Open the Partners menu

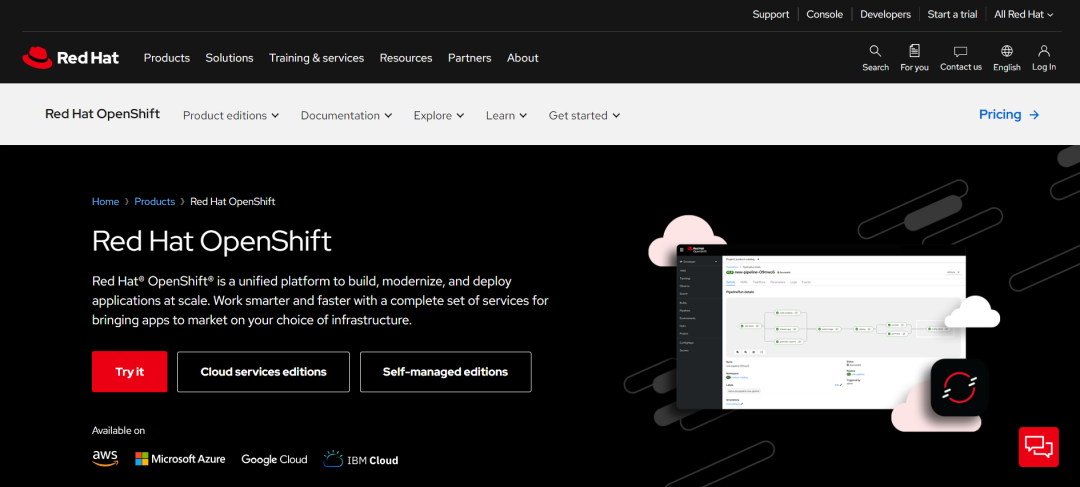click(x=470, y=58)
